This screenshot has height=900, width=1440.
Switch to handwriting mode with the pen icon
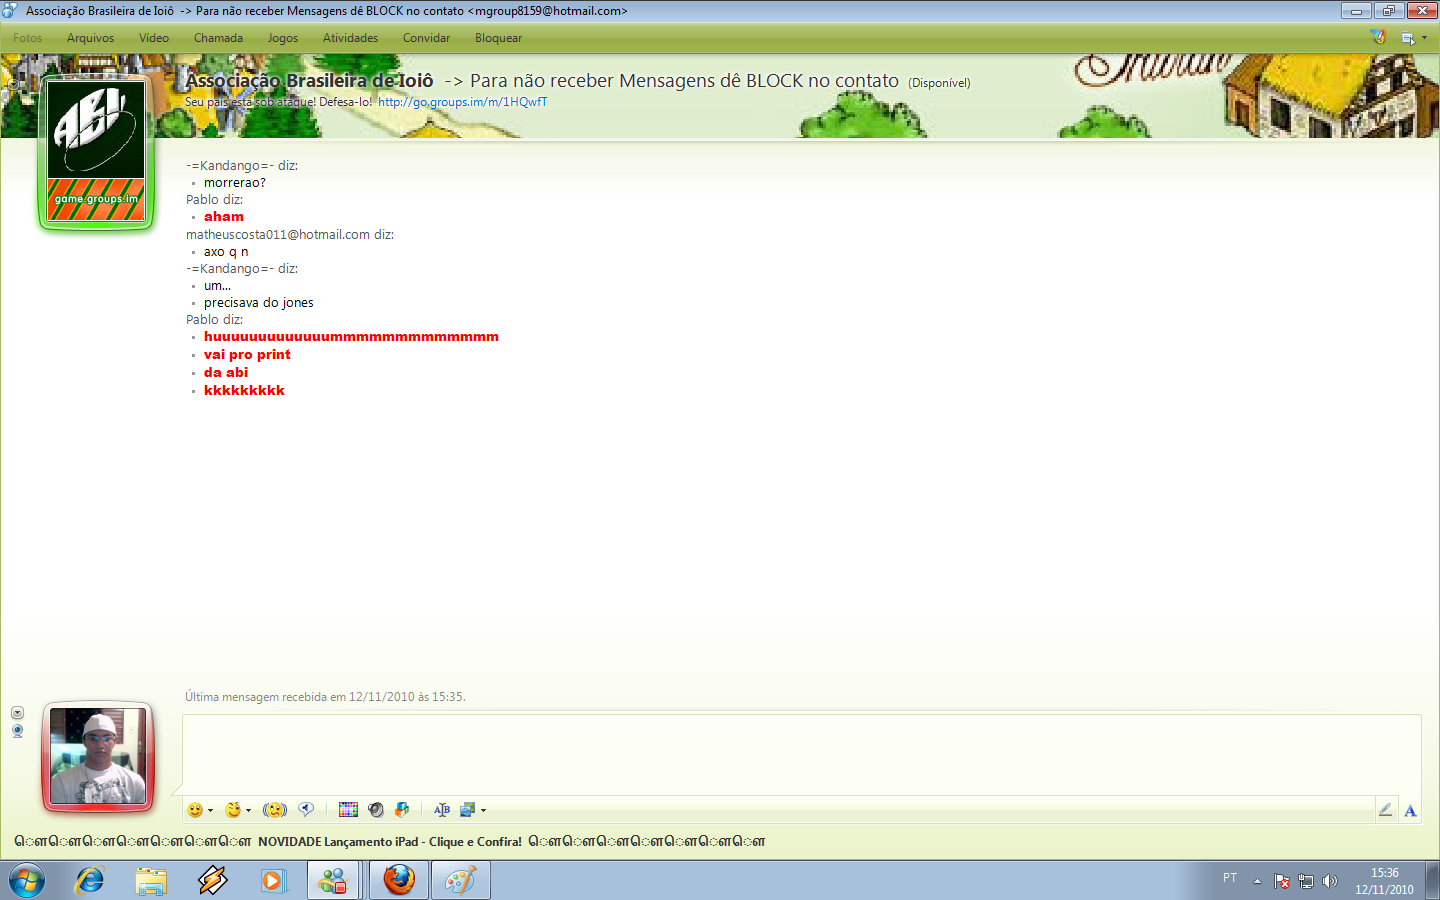(1385, 810)
